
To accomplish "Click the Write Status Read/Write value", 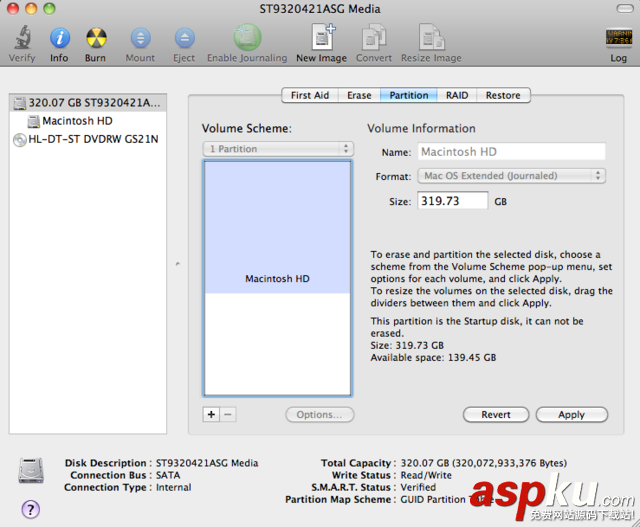I will click(x=426, y=475).
